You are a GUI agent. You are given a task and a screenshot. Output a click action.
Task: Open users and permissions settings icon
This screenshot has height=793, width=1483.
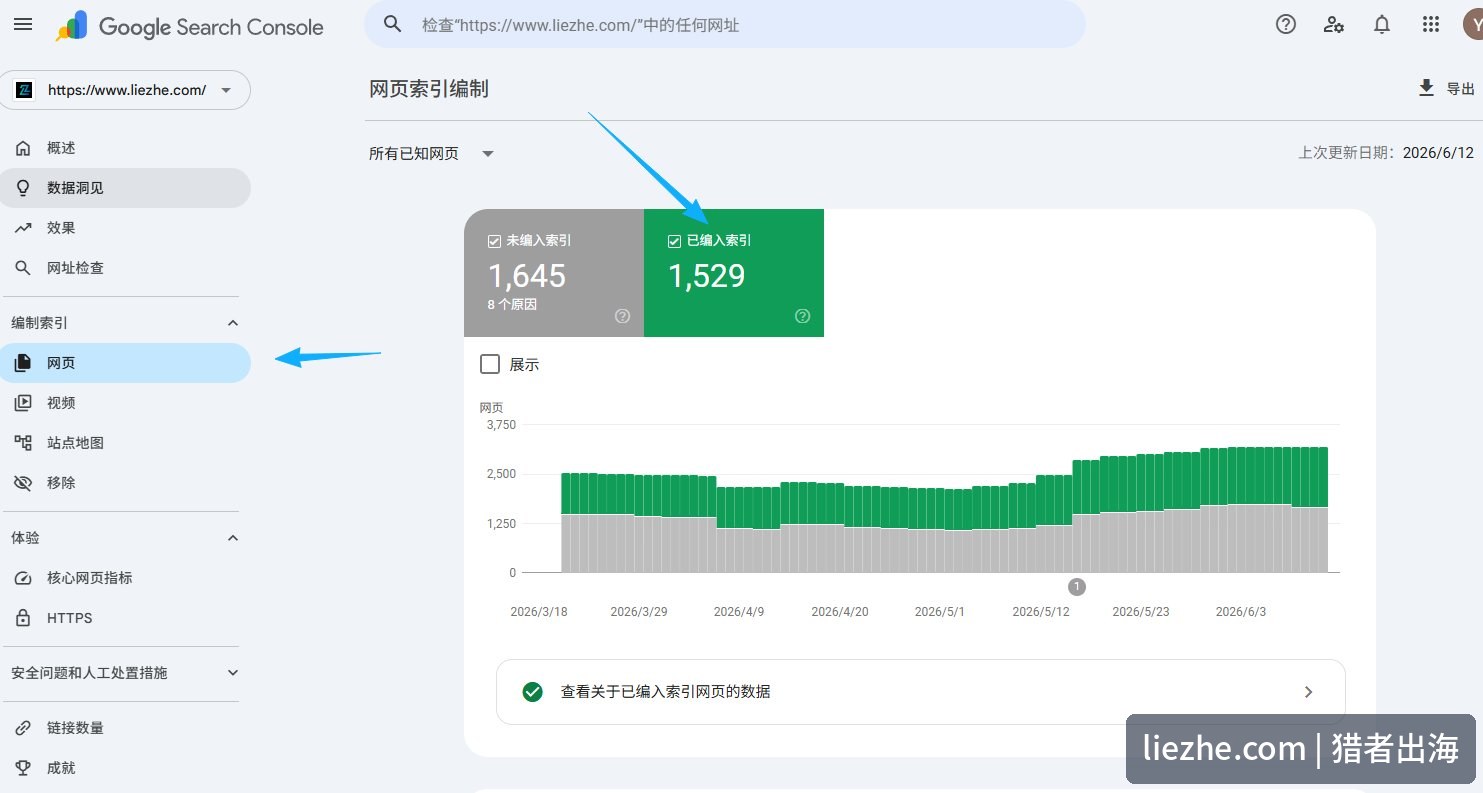(x=1334, y=25)
